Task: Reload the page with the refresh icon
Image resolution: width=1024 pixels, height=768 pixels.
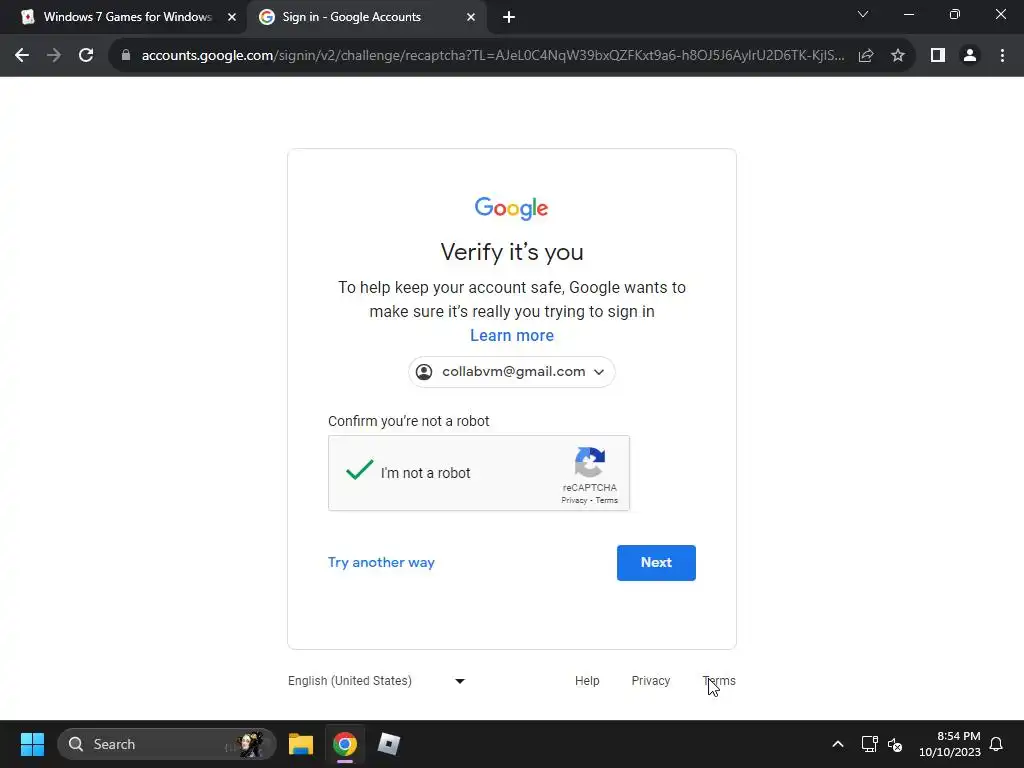Action: point(86,56)
